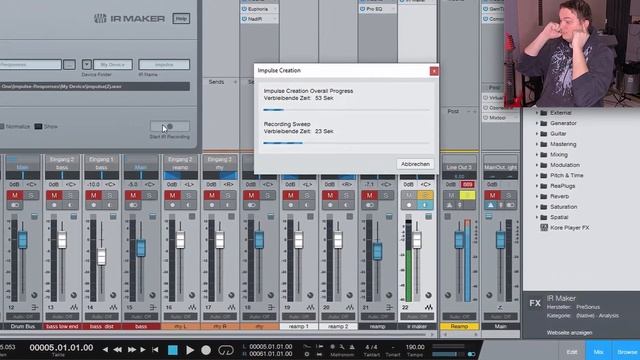Toggle the Normalize checkbox in IR Maker
Viewport: 640px width, 360px height.
pos(2,127)
